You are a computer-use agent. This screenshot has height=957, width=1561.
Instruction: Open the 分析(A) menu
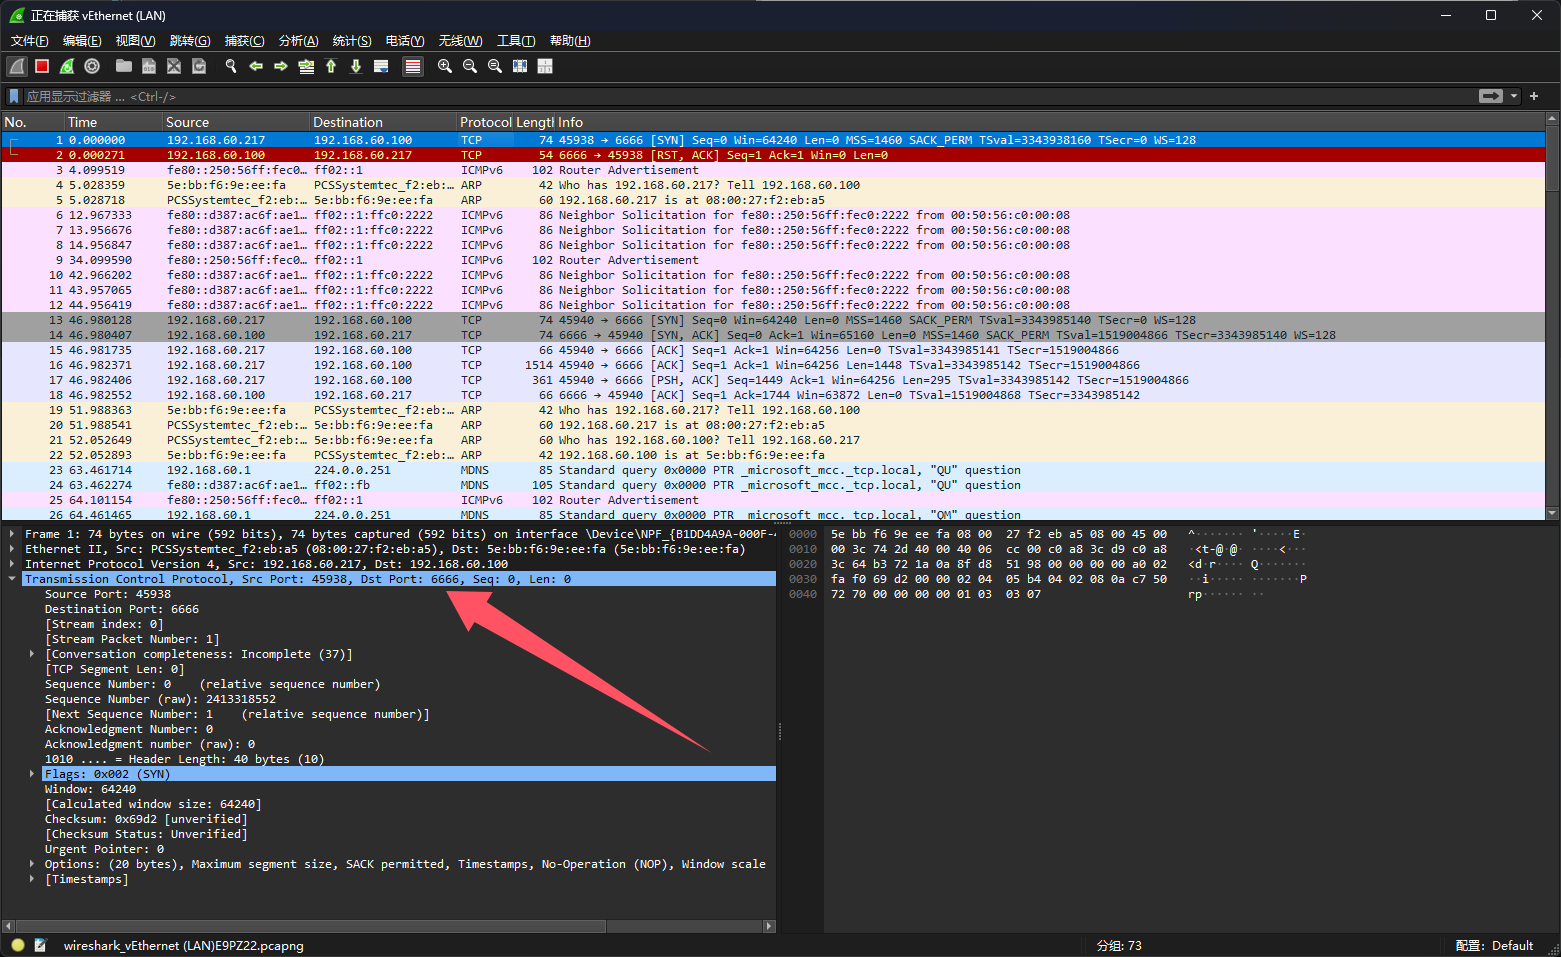point(298,41)
